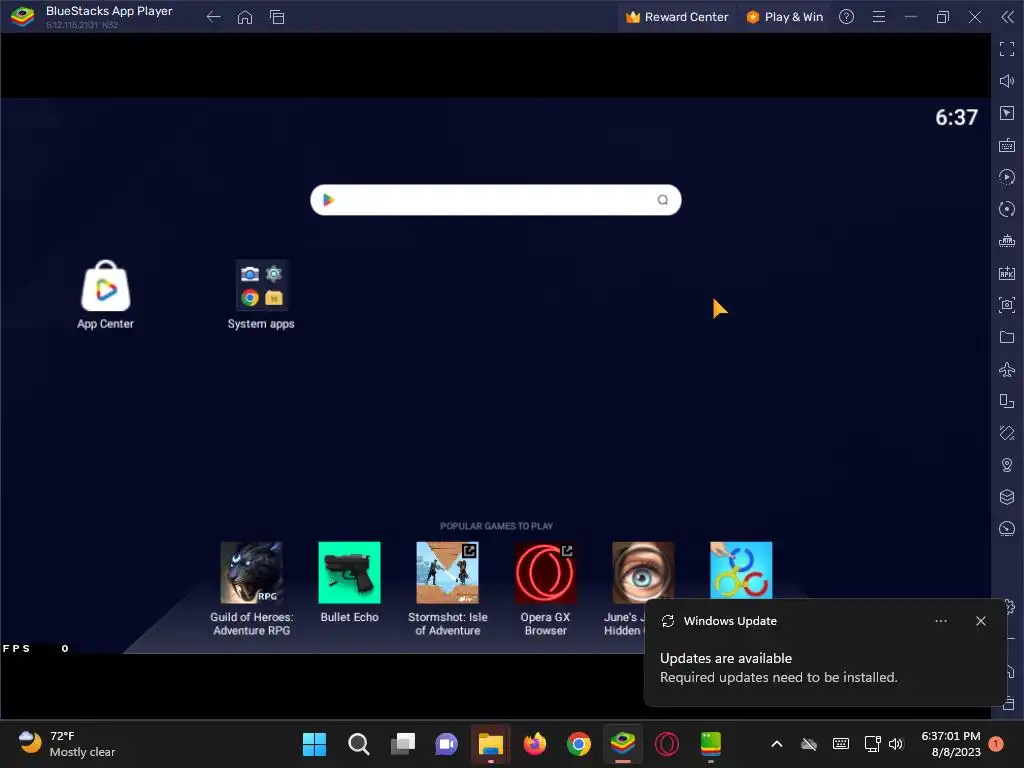Open memory trim icon in sidebar
This screenshot has height=768, width=1024.
click(1007, 241)
